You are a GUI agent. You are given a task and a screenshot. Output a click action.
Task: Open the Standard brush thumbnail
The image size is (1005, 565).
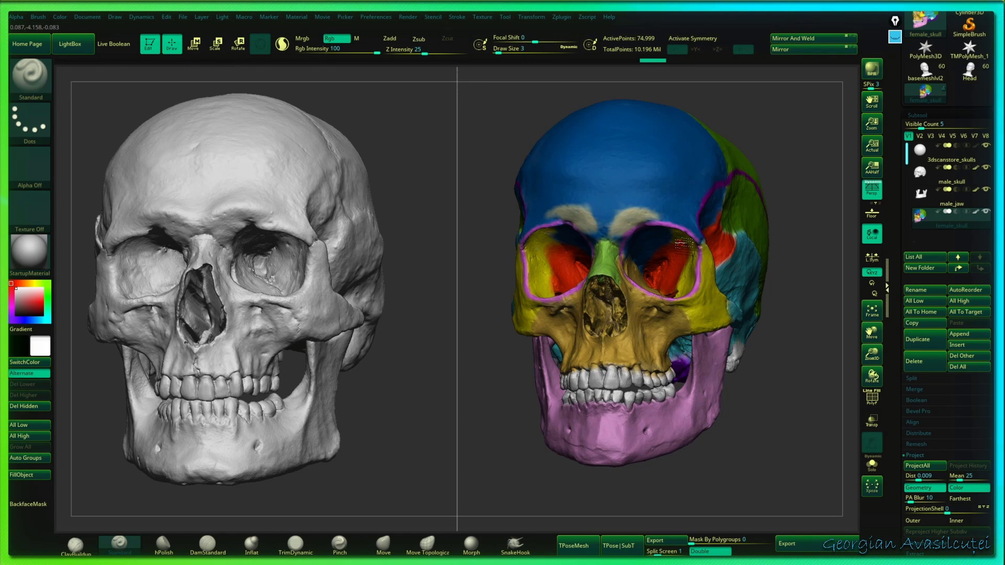[29, 76]
